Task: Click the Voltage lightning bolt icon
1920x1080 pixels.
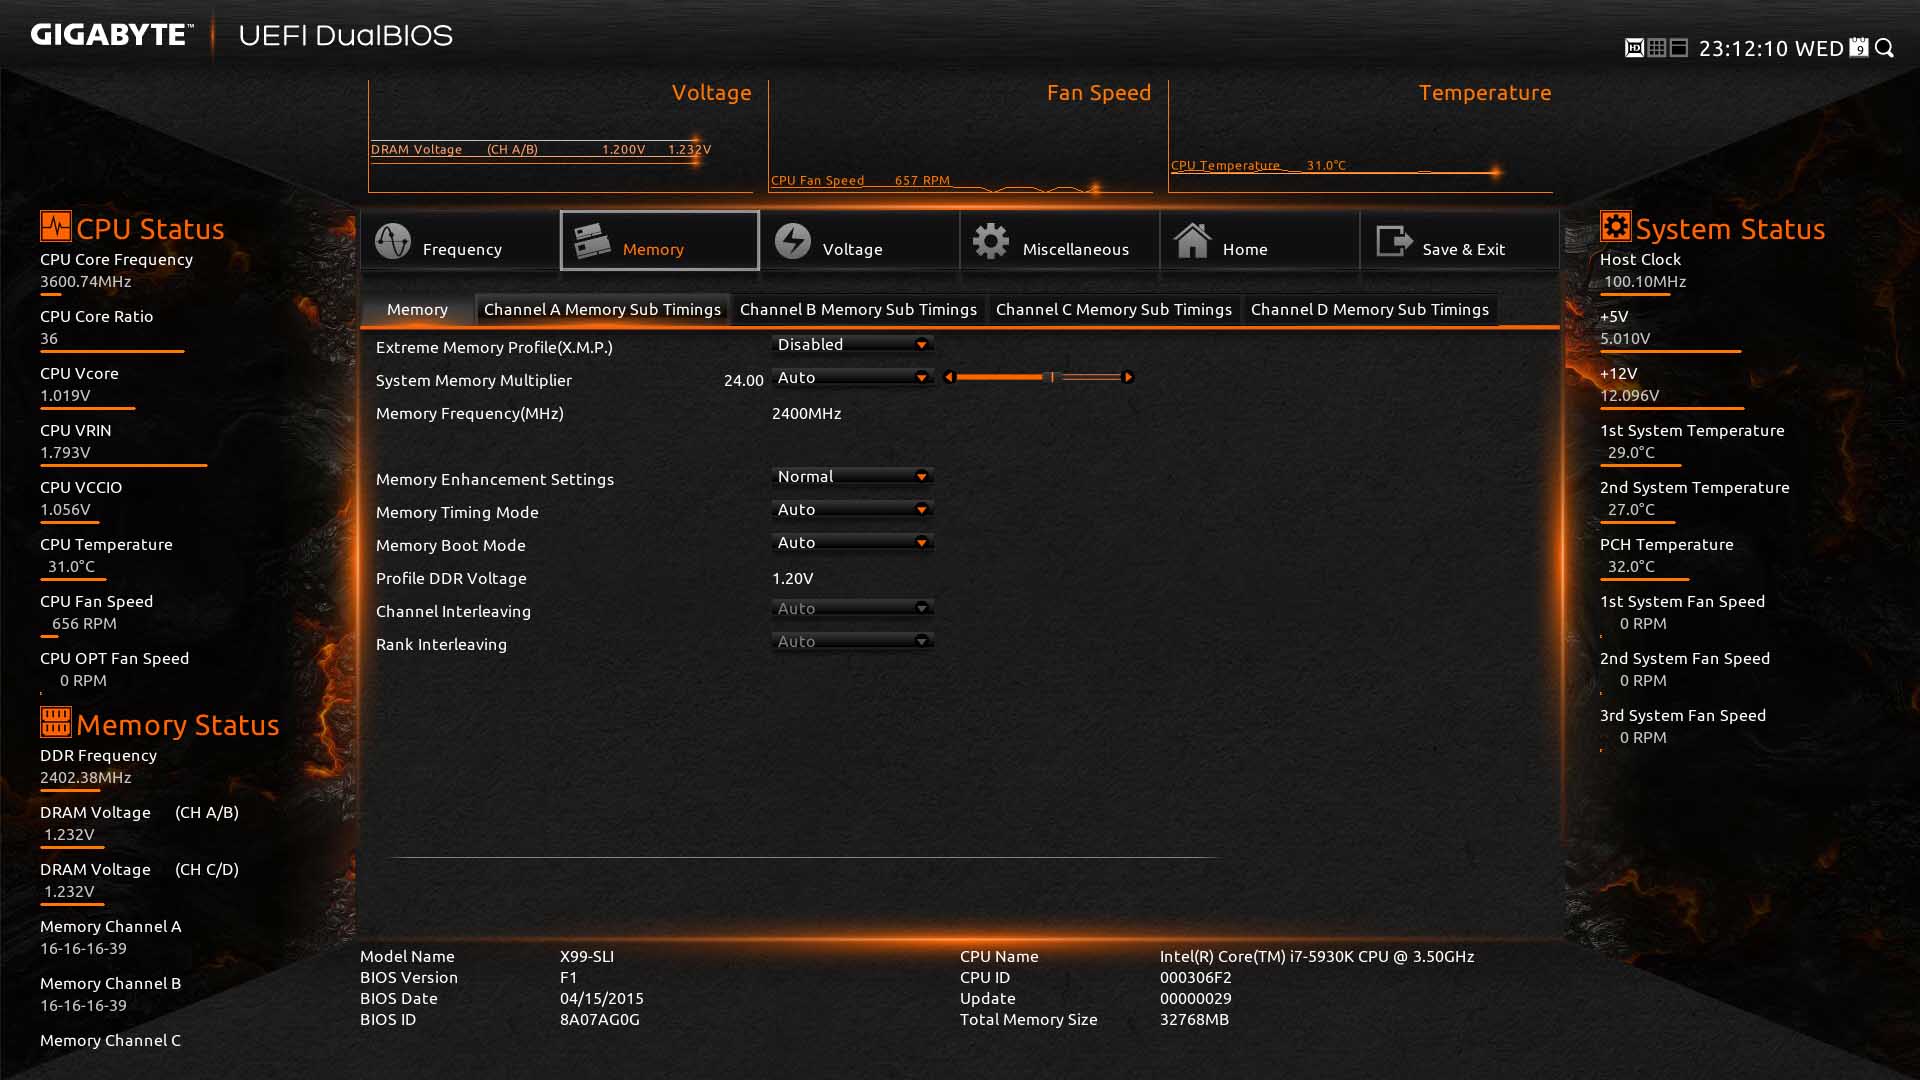Action: pos(793,241)
